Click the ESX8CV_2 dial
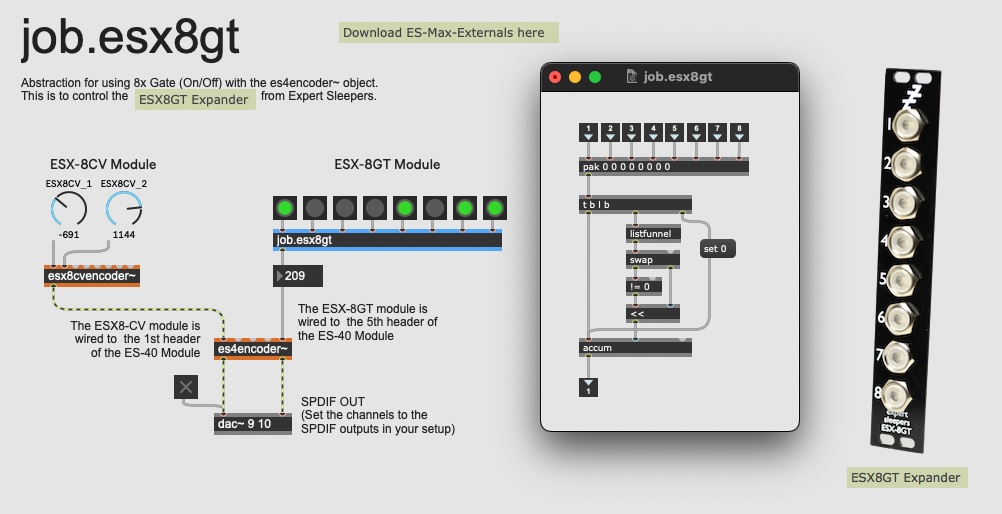This screenshot has width=1002, height=514. [x=124, y=210]
